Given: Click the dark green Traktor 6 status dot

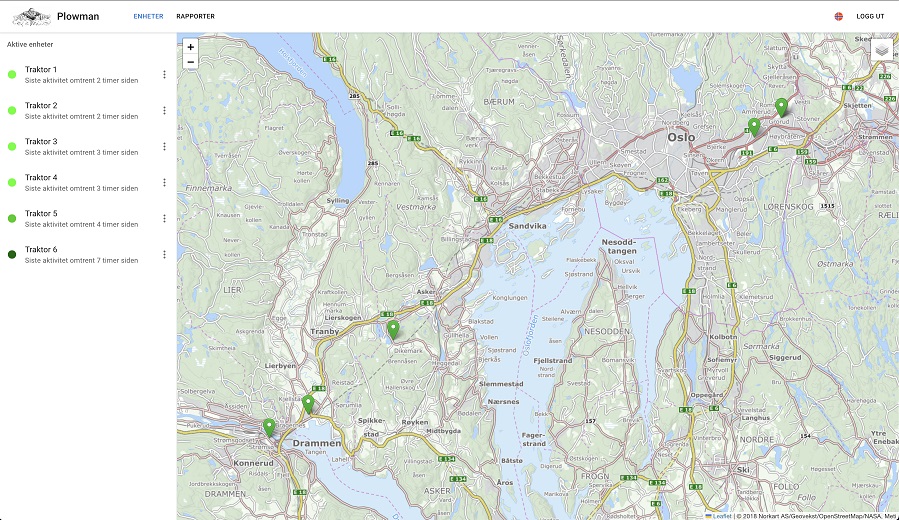Looking at the screenshot, I should tap(11, 255).
